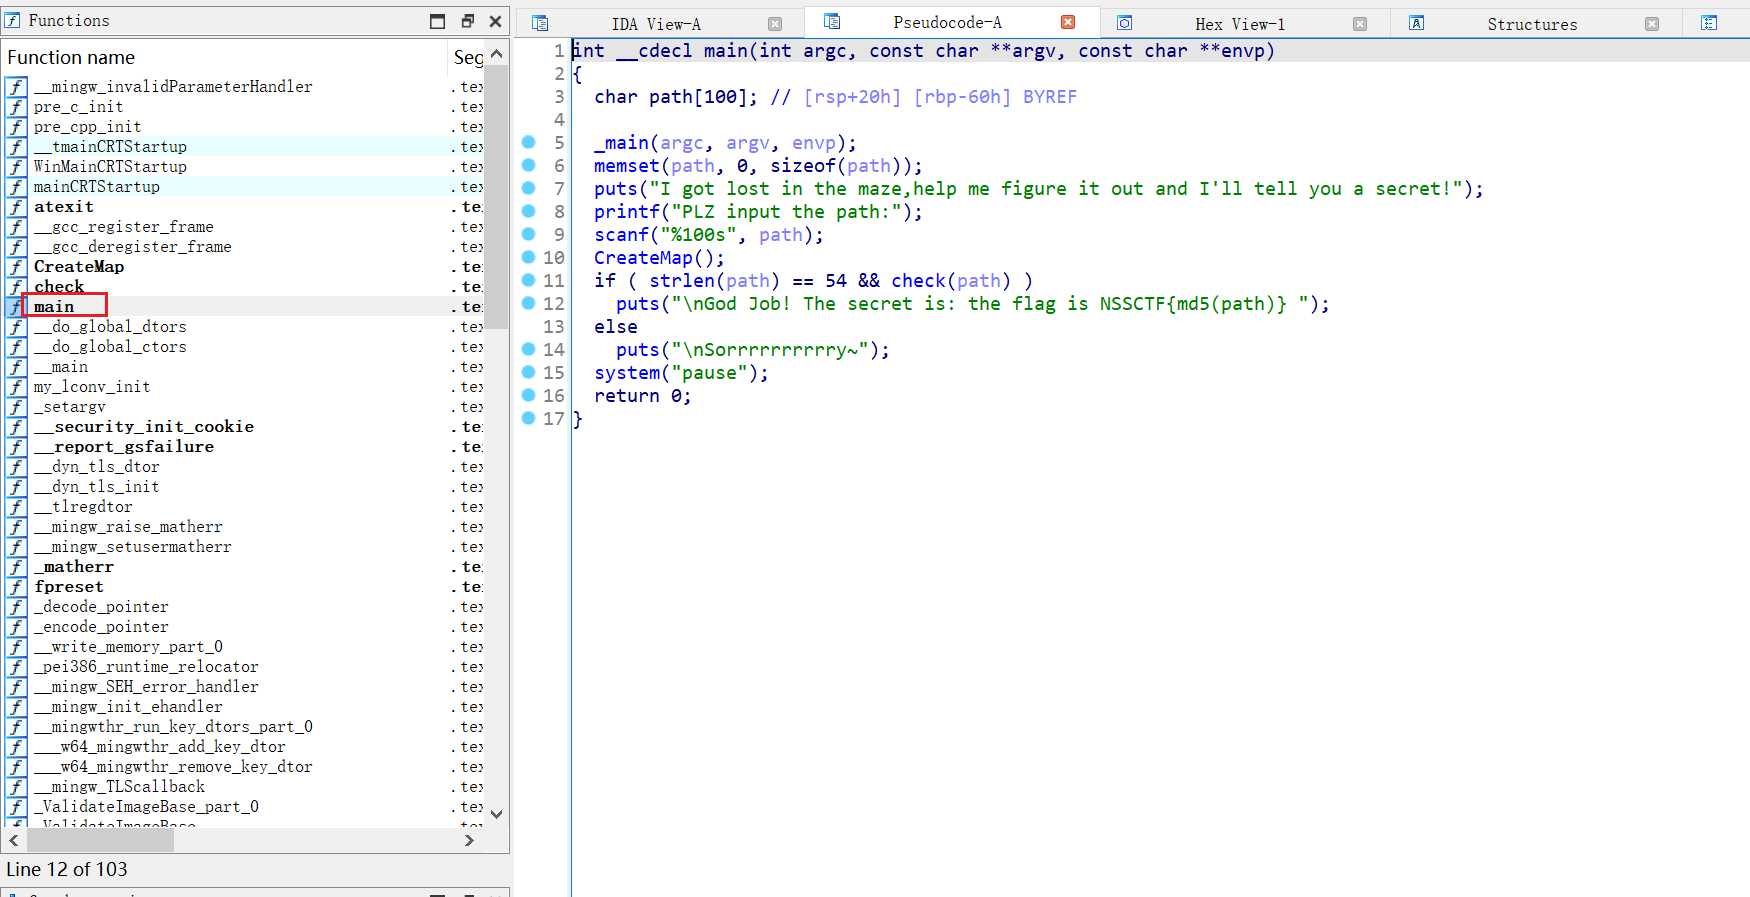Click the vertical scrollbar thumb in Functions

click(496, 196)
